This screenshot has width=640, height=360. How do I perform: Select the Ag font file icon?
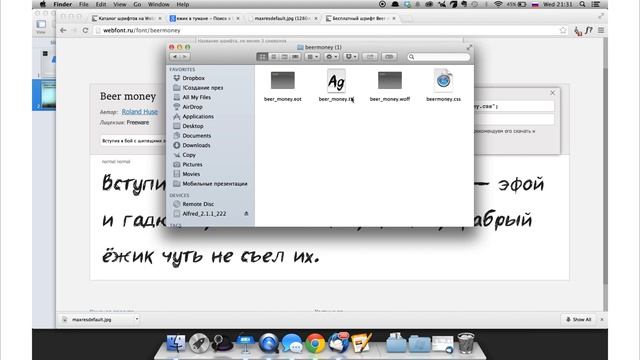click(x=336, y=81)
